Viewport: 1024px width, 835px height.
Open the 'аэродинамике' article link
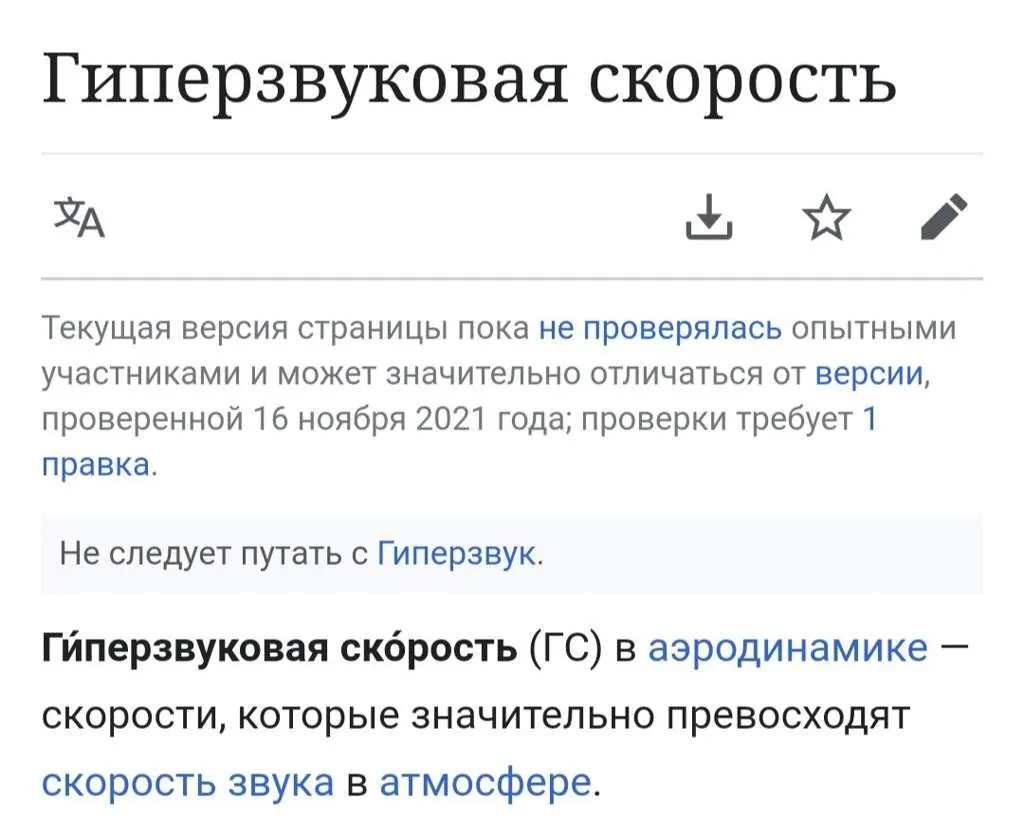[788, 649]
